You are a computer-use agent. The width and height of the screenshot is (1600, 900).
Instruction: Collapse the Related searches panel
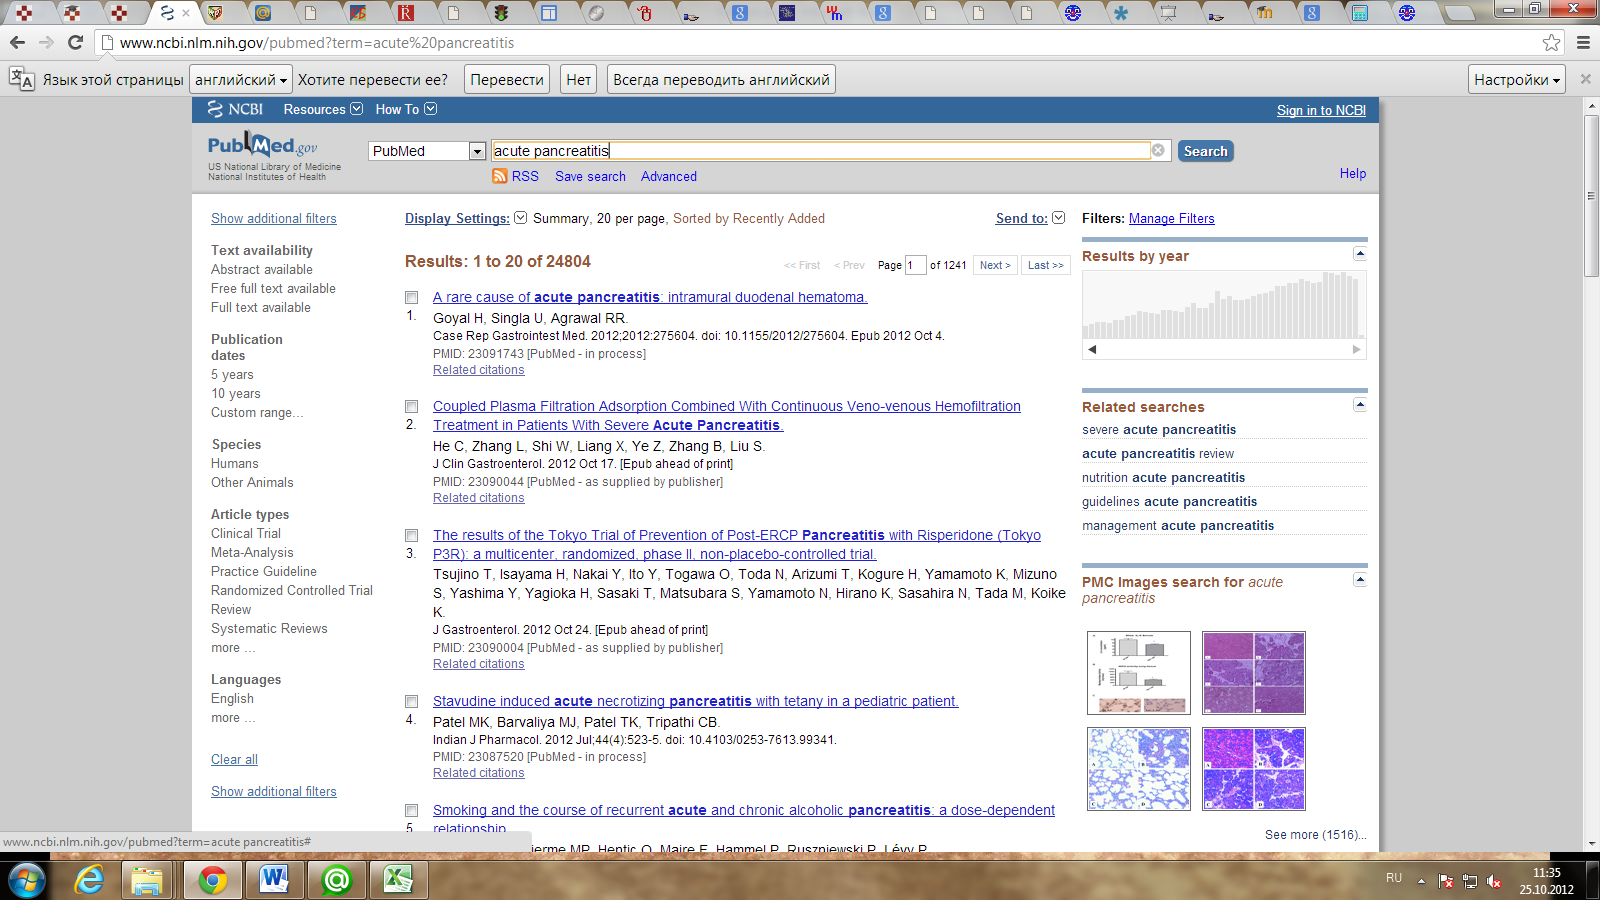1360,404
